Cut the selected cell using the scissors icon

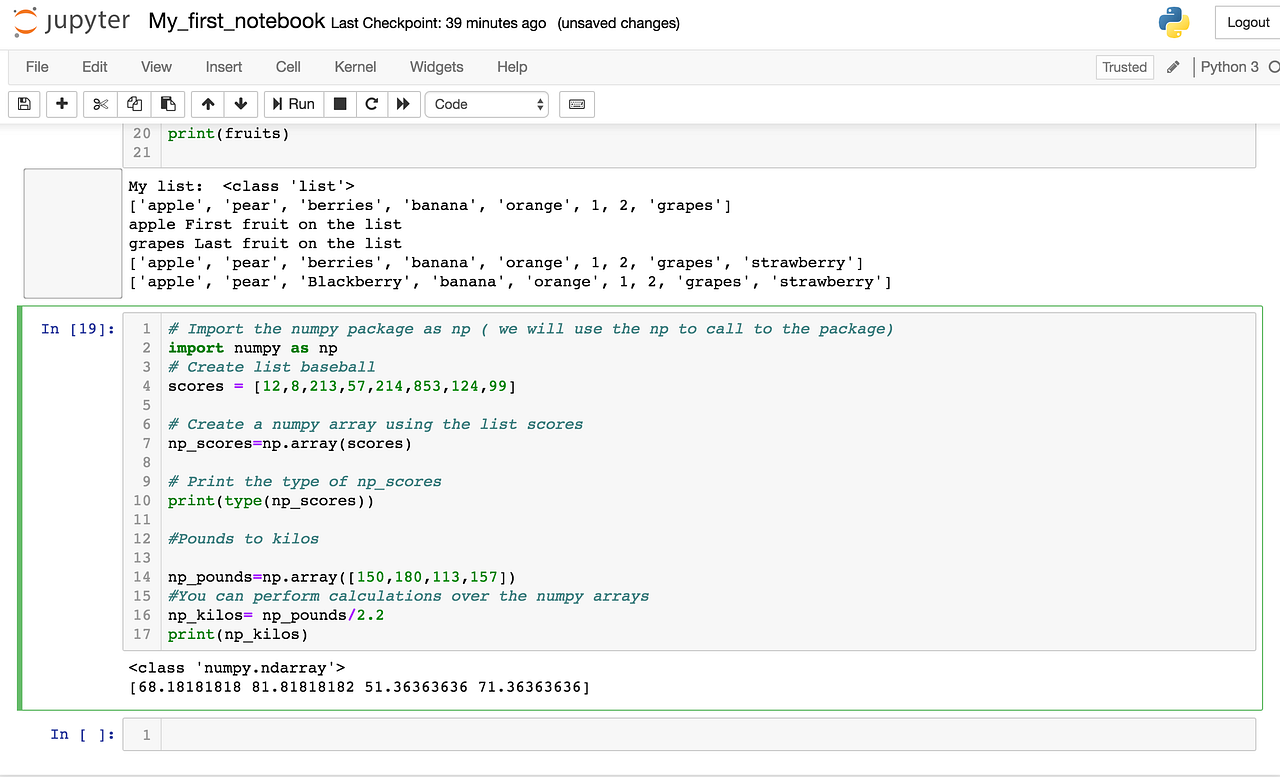point(98,104)
